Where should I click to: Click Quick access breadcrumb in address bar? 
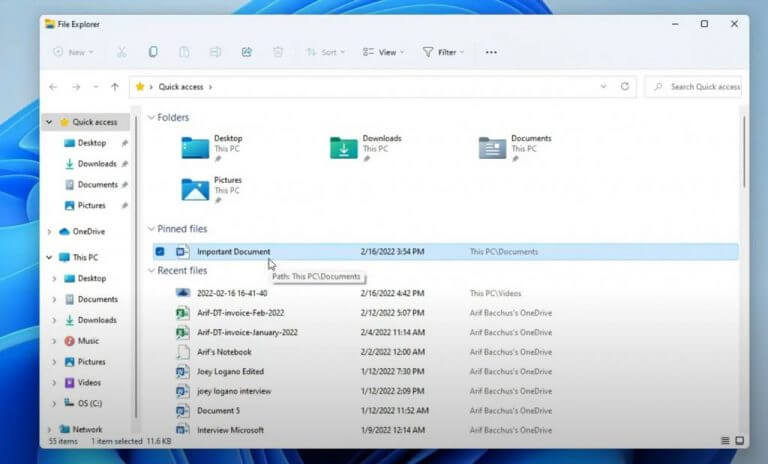181,87
